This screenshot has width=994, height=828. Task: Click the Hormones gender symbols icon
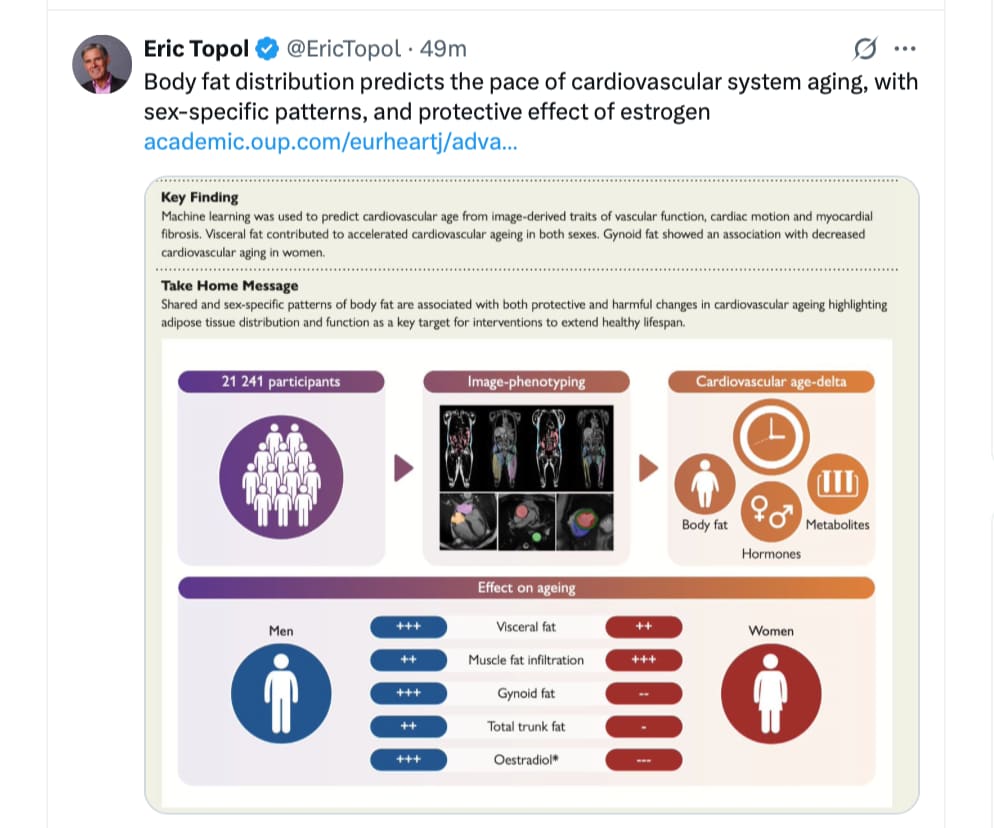(x=771, y=512)
